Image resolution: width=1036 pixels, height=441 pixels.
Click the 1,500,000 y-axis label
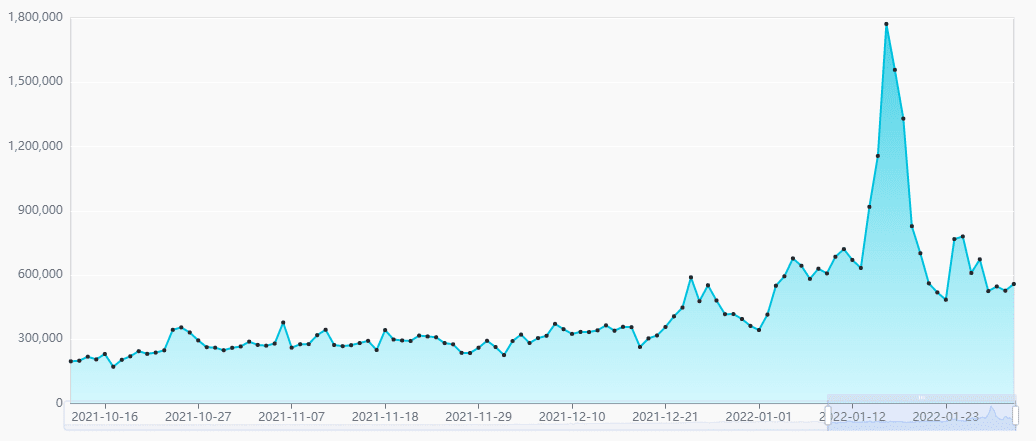coord(35,82)
